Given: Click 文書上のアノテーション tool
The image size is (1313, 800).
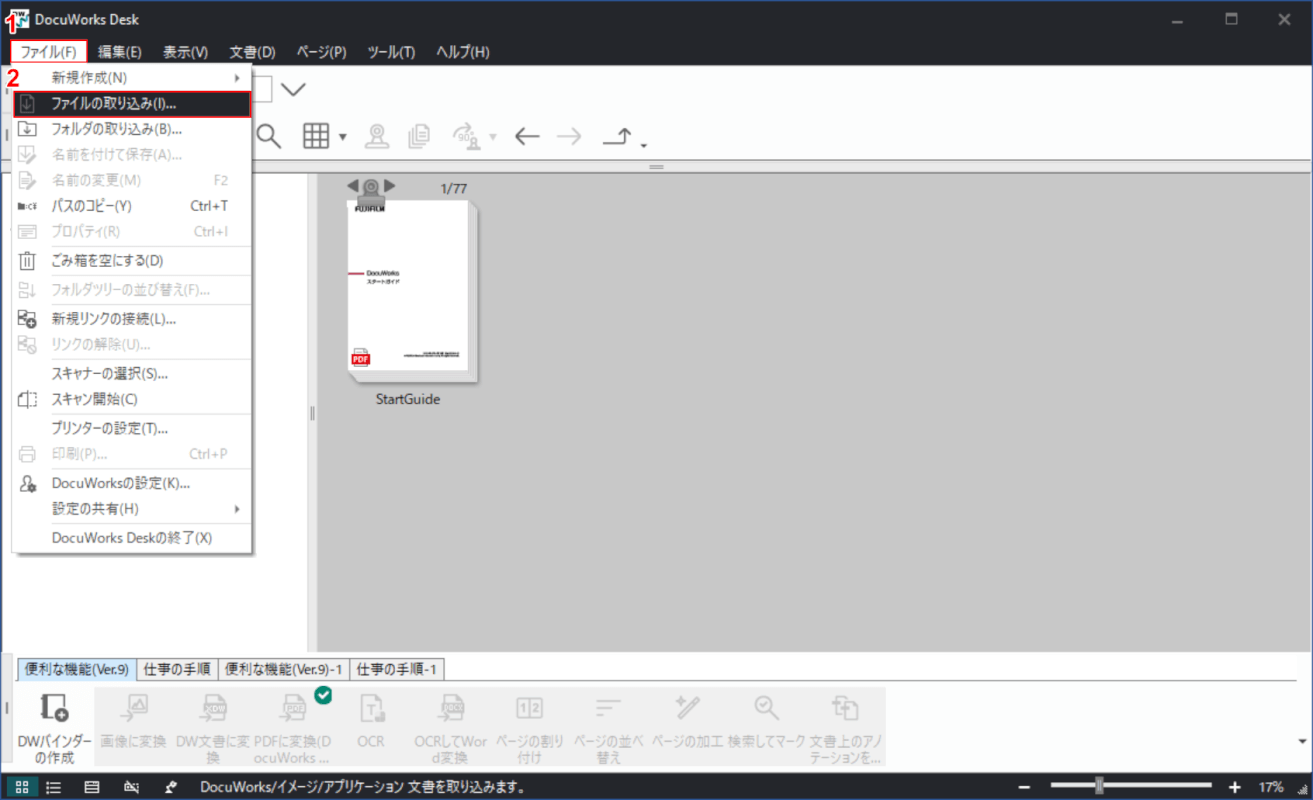Looking at the screenshot, I should coord(846,727).
